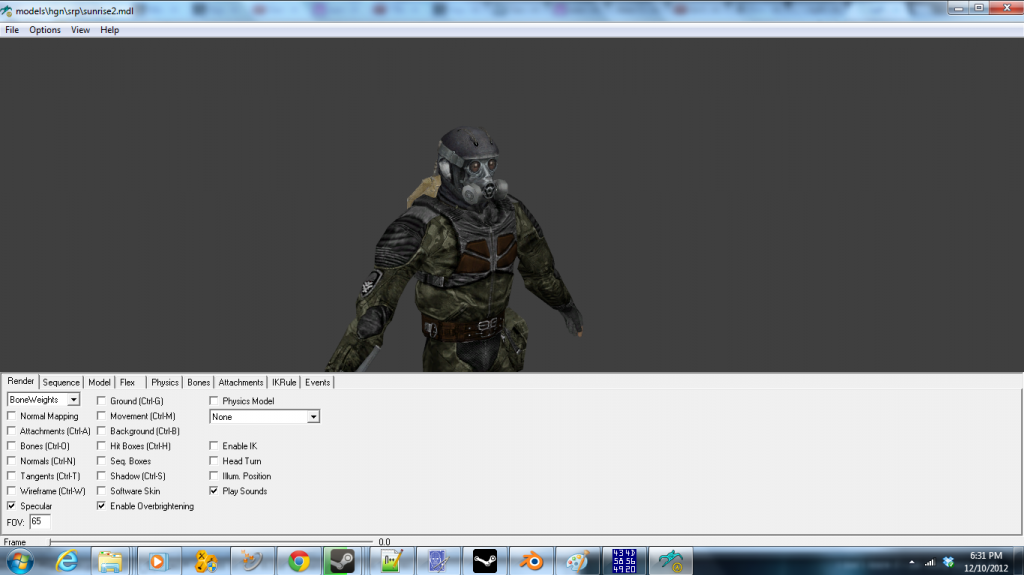Open the black Source SDK Steam icon
The height and width of the screenshot is (575, 1024).
pos(485,561)
